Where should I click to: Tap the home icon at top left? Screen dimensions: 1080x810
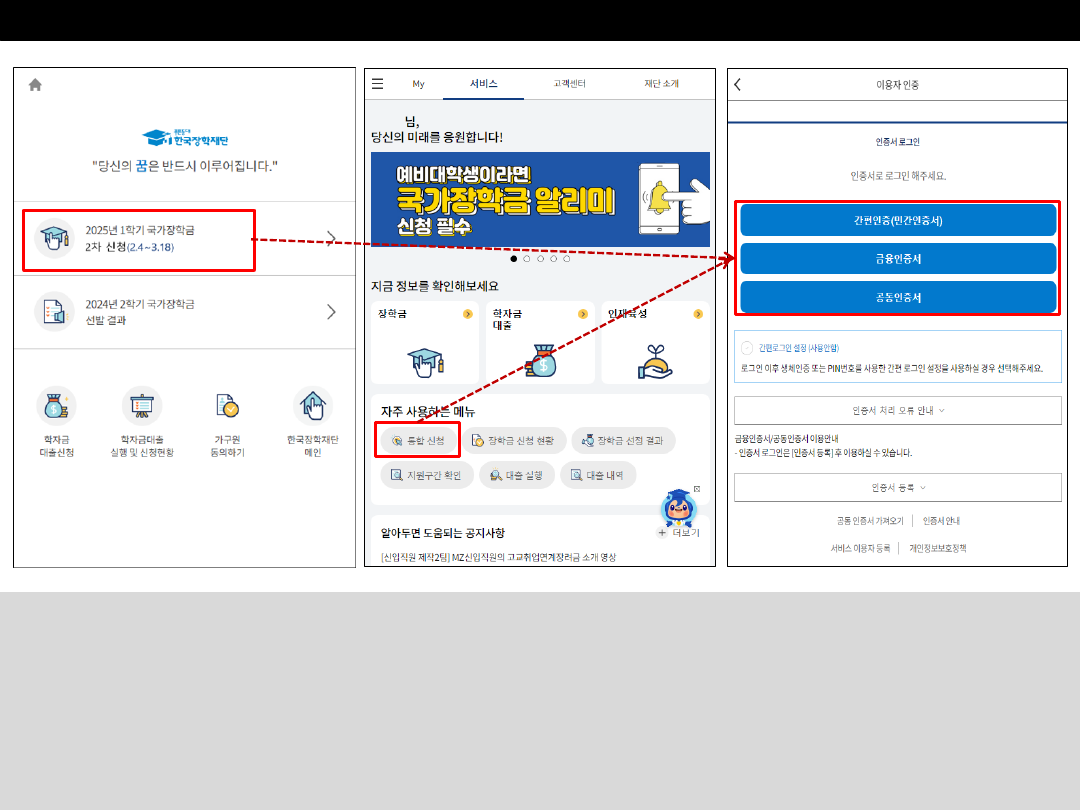pos(35,85)
